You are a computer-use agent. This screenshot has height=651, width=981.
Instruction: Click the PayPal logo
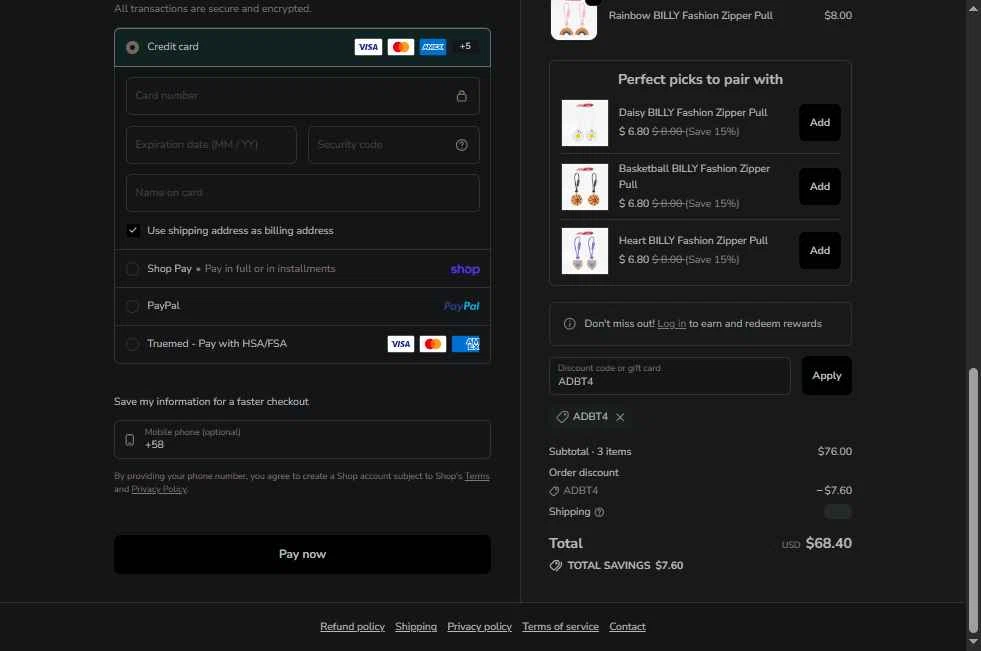pos(461,306)
